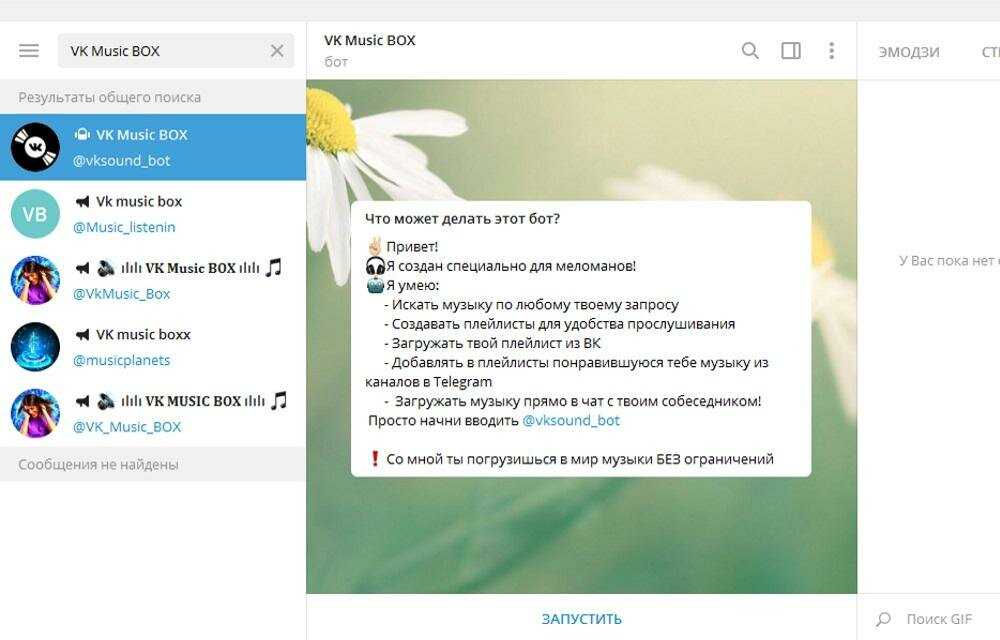
Task: Click the blue glowing musicplanets avatar
Action: 35,347
